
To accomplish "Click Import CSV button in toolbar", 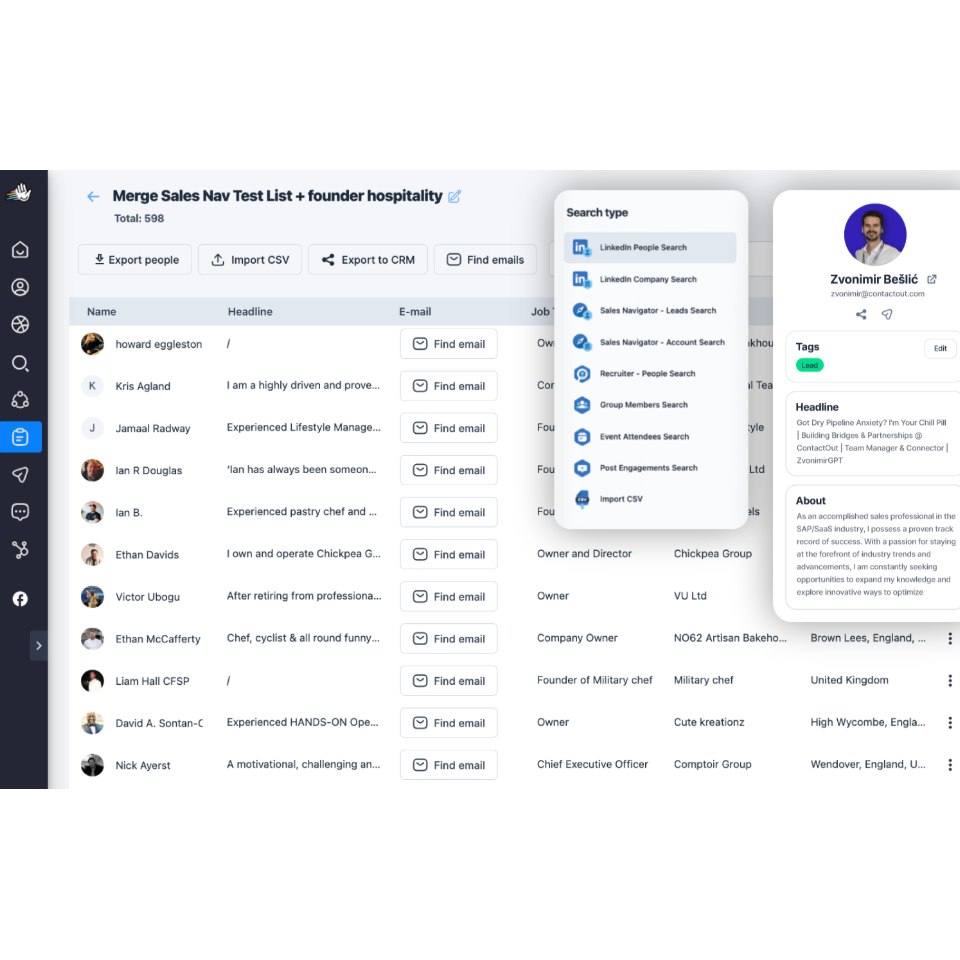I will point(250,260).
